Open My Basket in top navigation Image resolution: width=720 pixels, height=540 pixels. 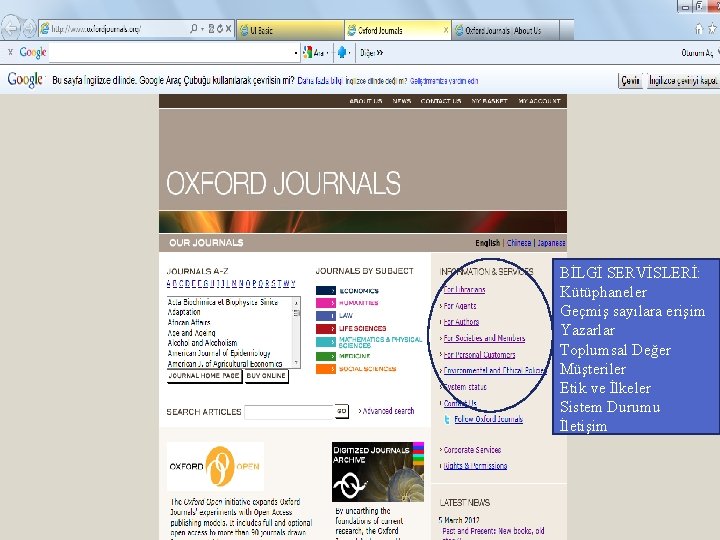489,101
